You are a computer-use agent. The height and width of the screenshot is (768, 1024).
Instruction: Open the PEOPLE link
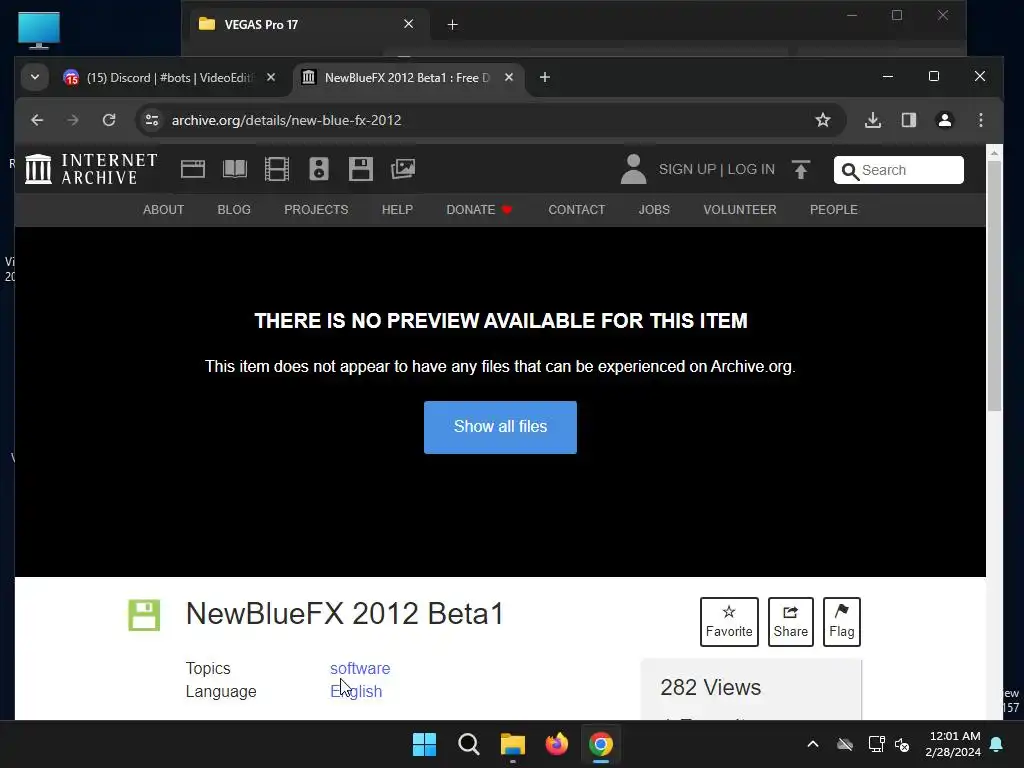[x=834, y=210]
